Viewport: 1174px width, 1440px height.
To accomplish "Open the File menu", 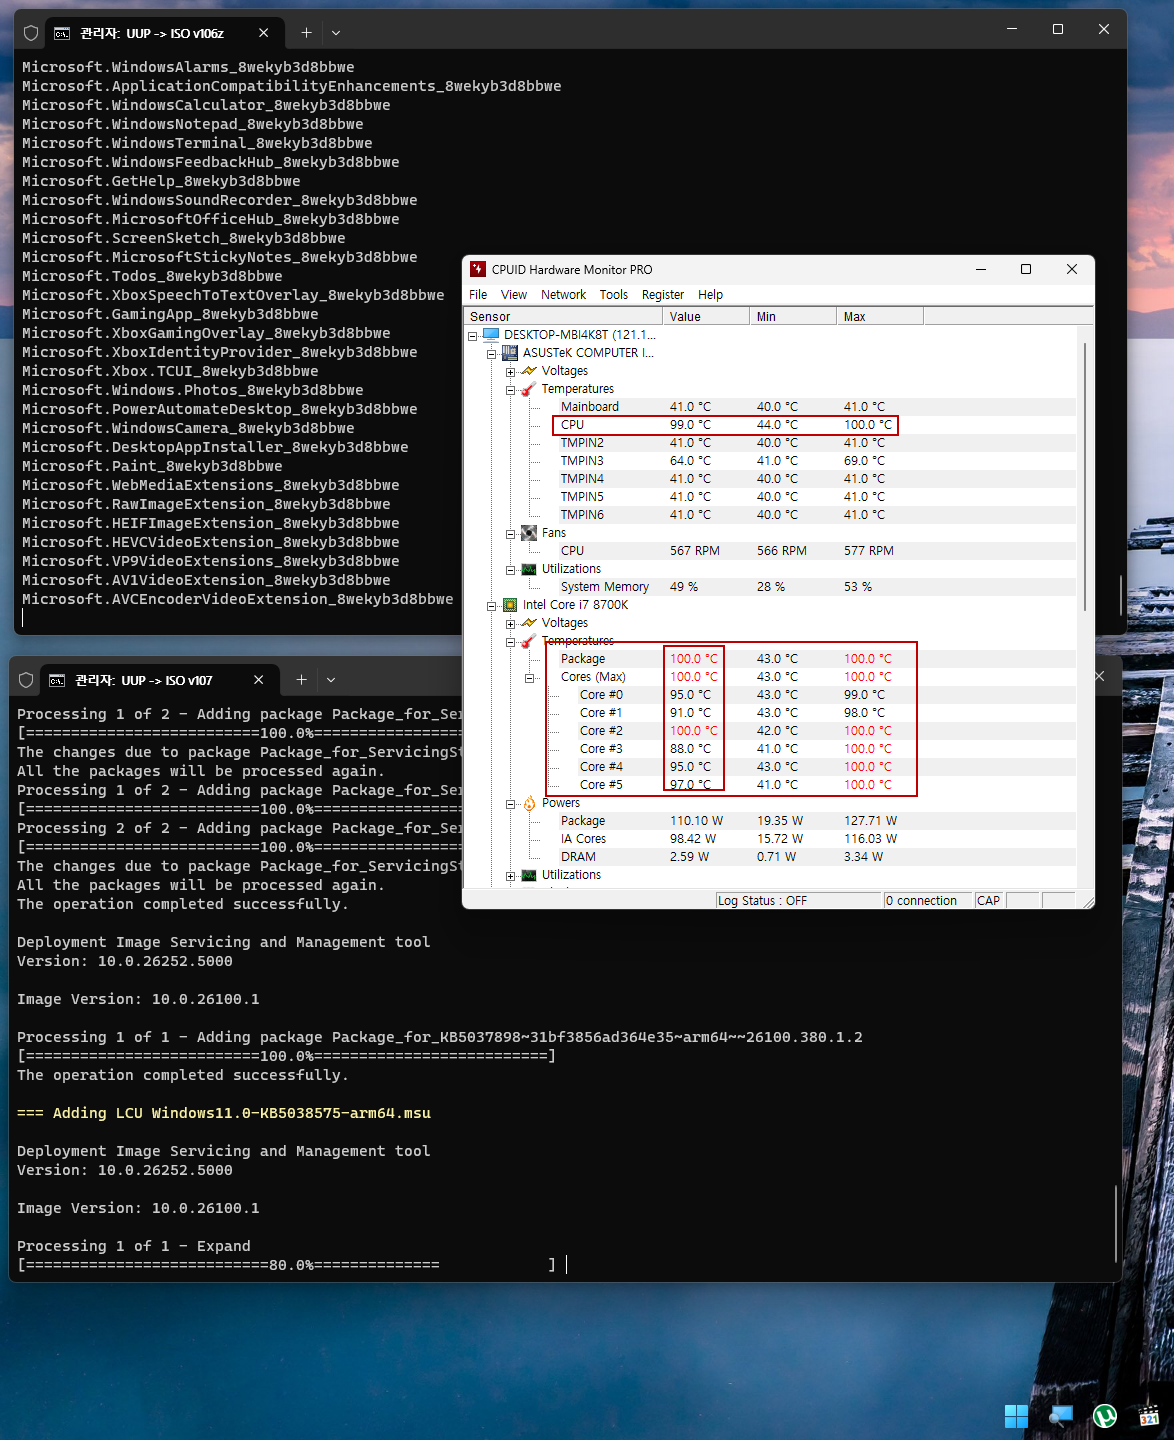I will [478, 294].
